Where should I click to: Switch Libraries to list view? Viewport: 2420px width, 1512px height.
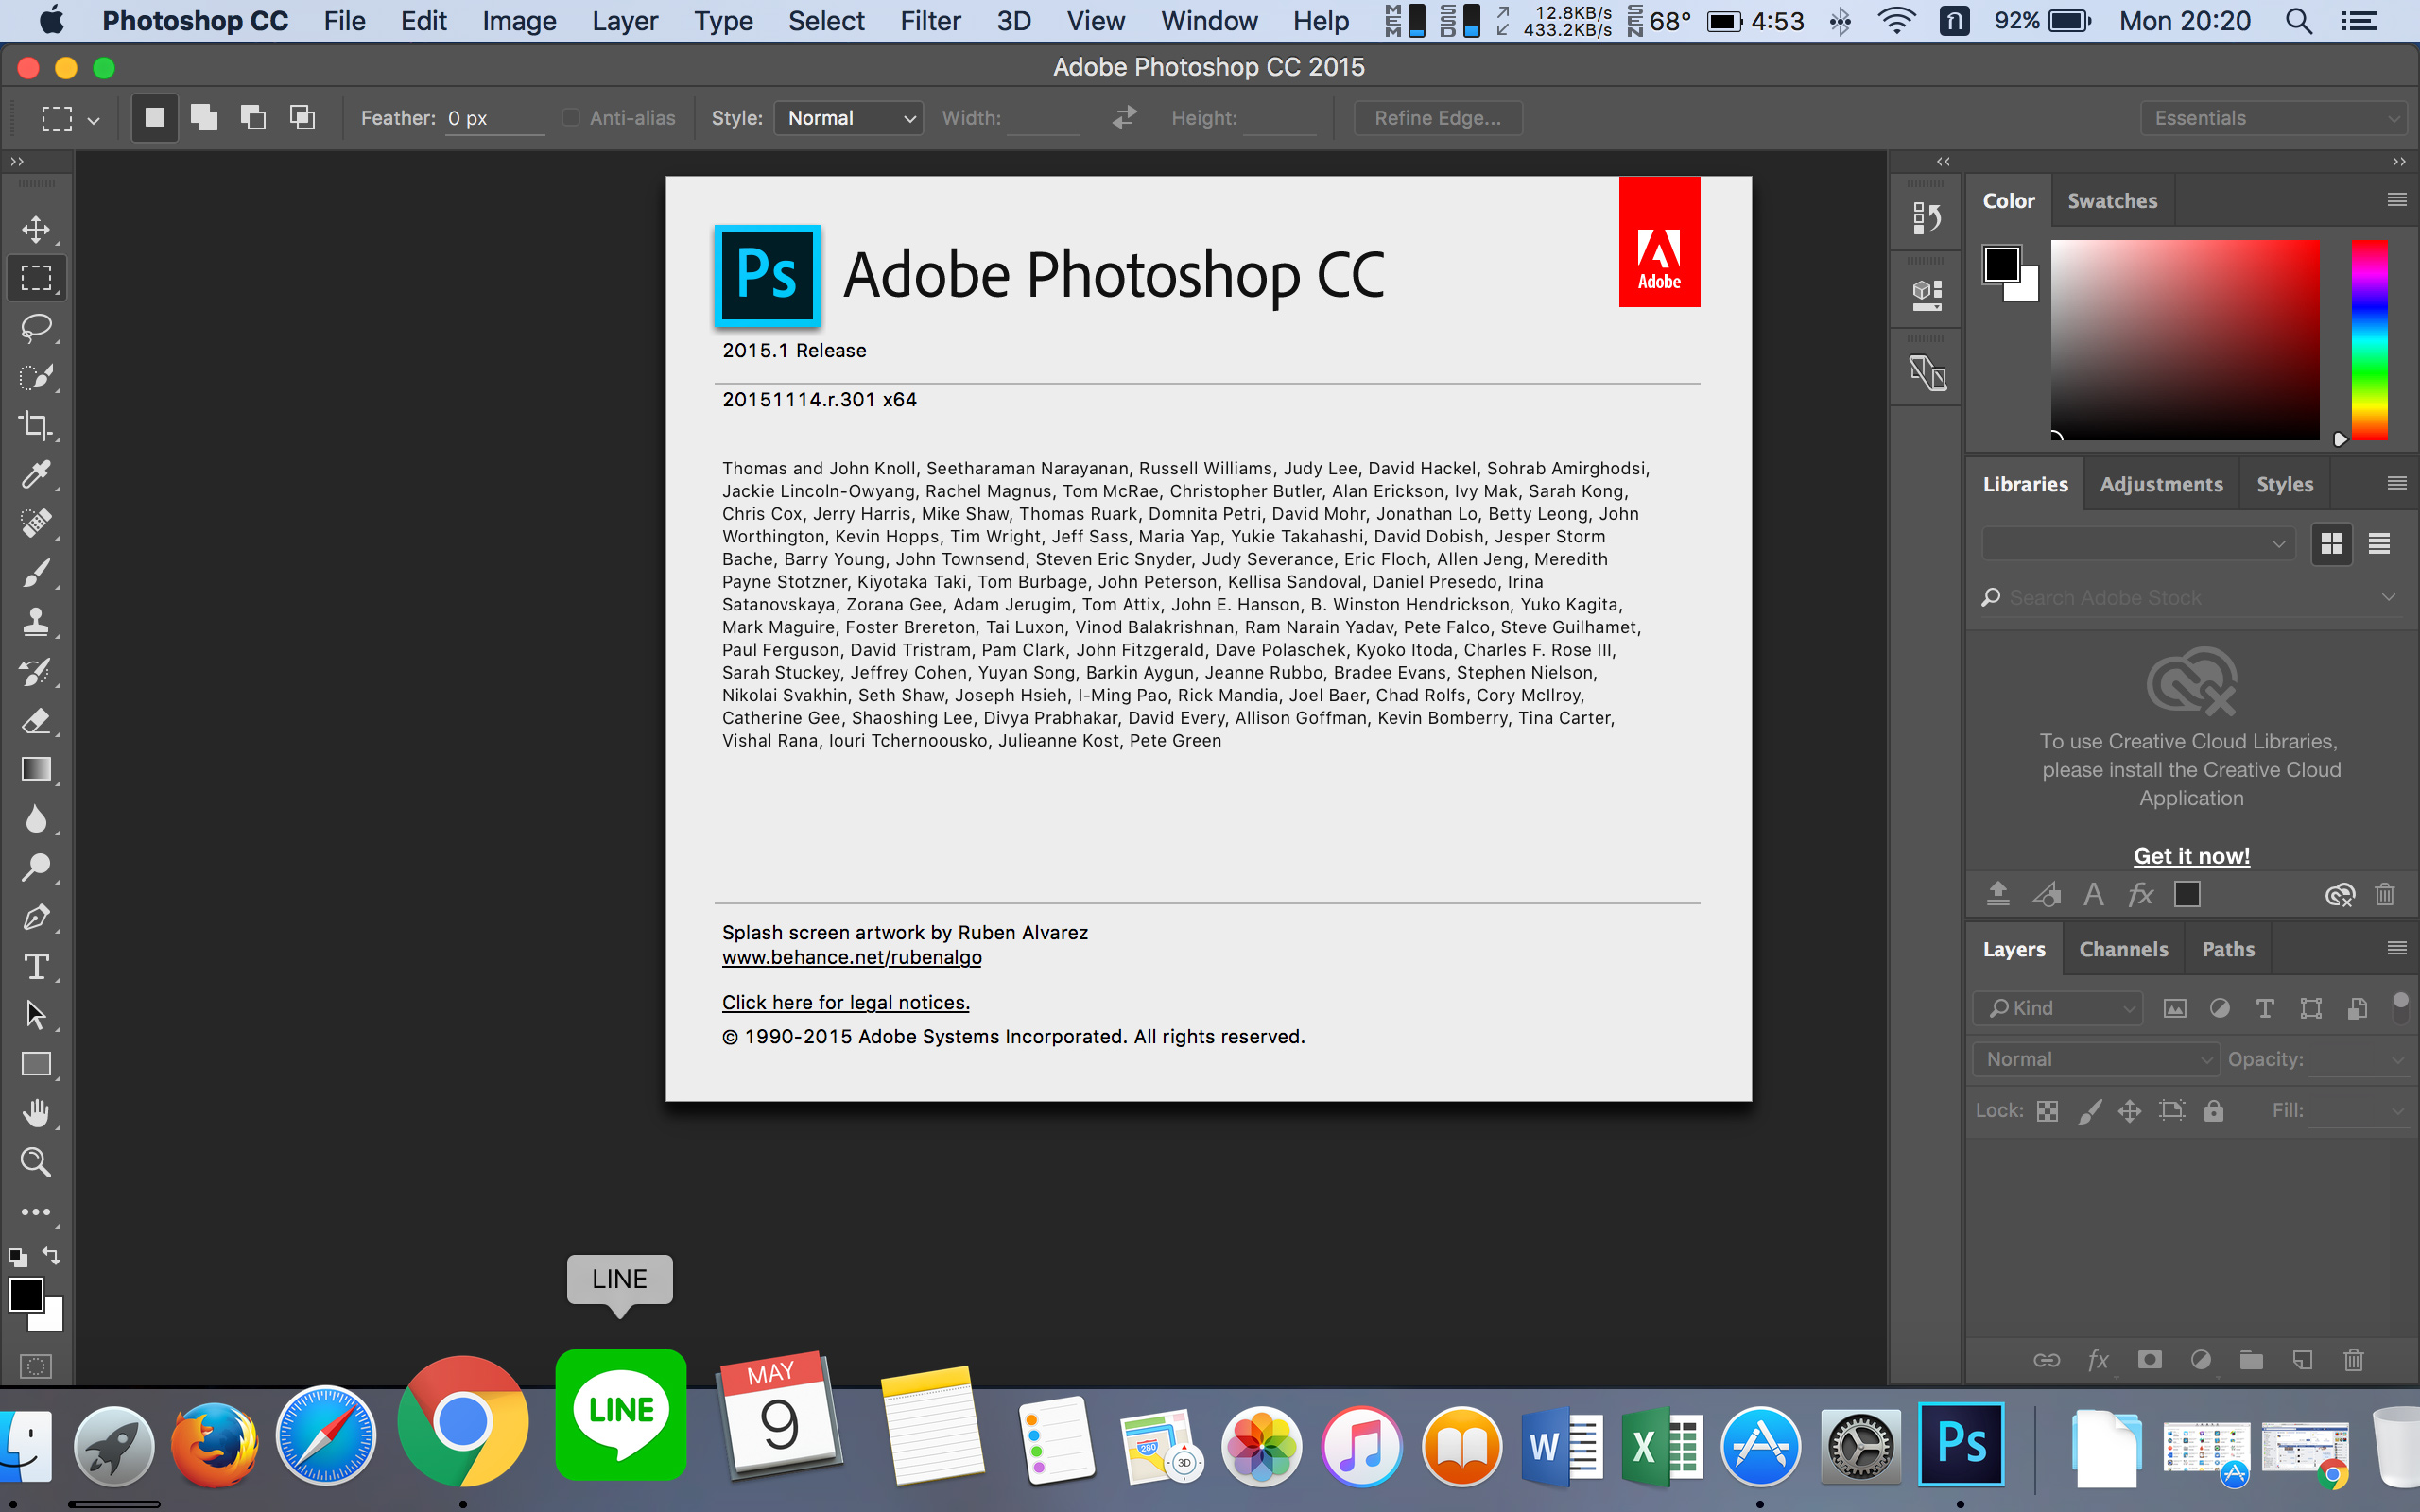coord(2379,543)
